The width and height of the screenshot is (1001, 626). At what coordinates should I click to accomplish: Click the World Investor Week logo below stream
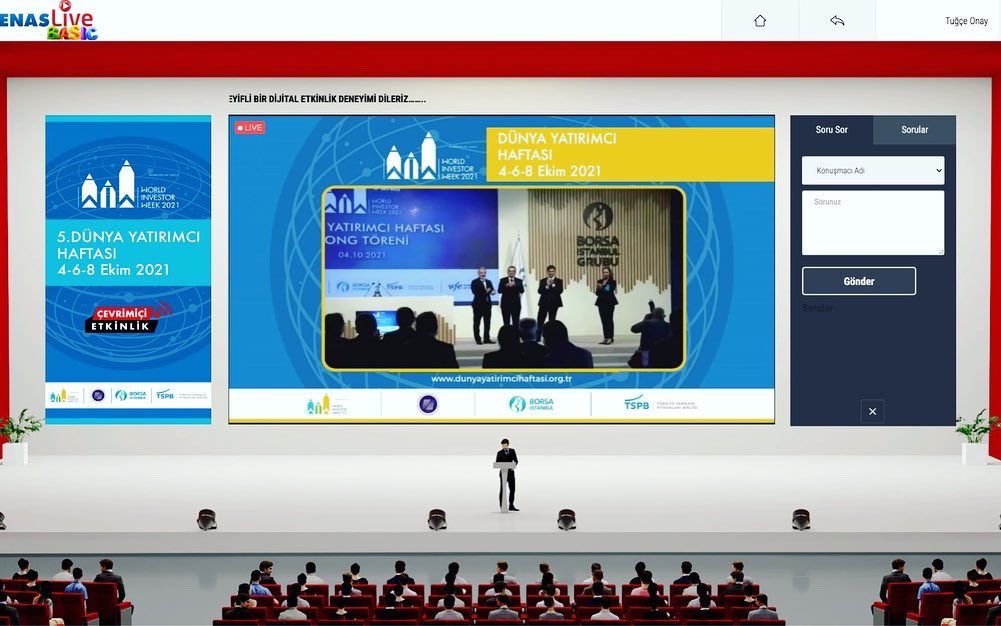pyautogui.click(x=327, y=405)
